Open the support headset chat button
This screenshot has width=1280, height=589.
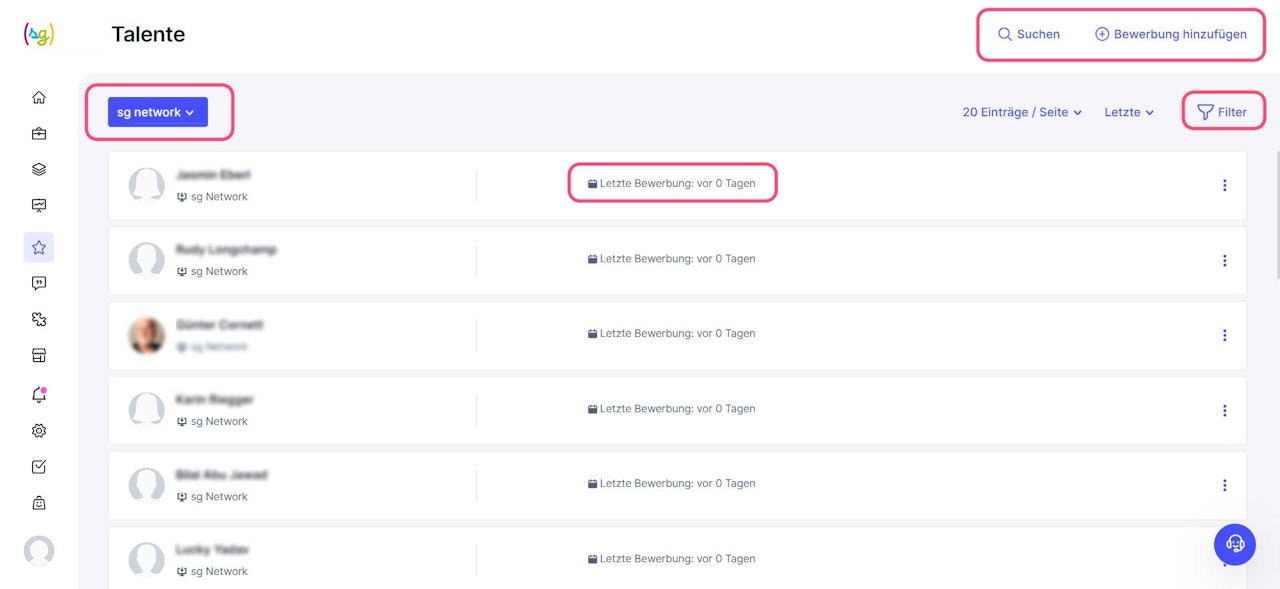click(x=1234, y=544)
